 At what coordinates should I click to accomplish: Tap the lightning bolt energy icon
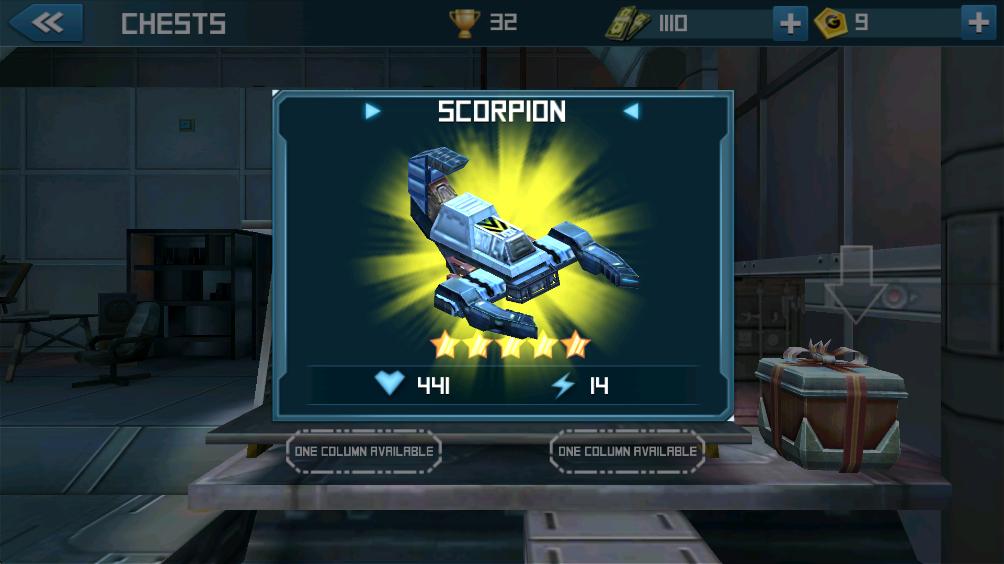tap(563, 385)
